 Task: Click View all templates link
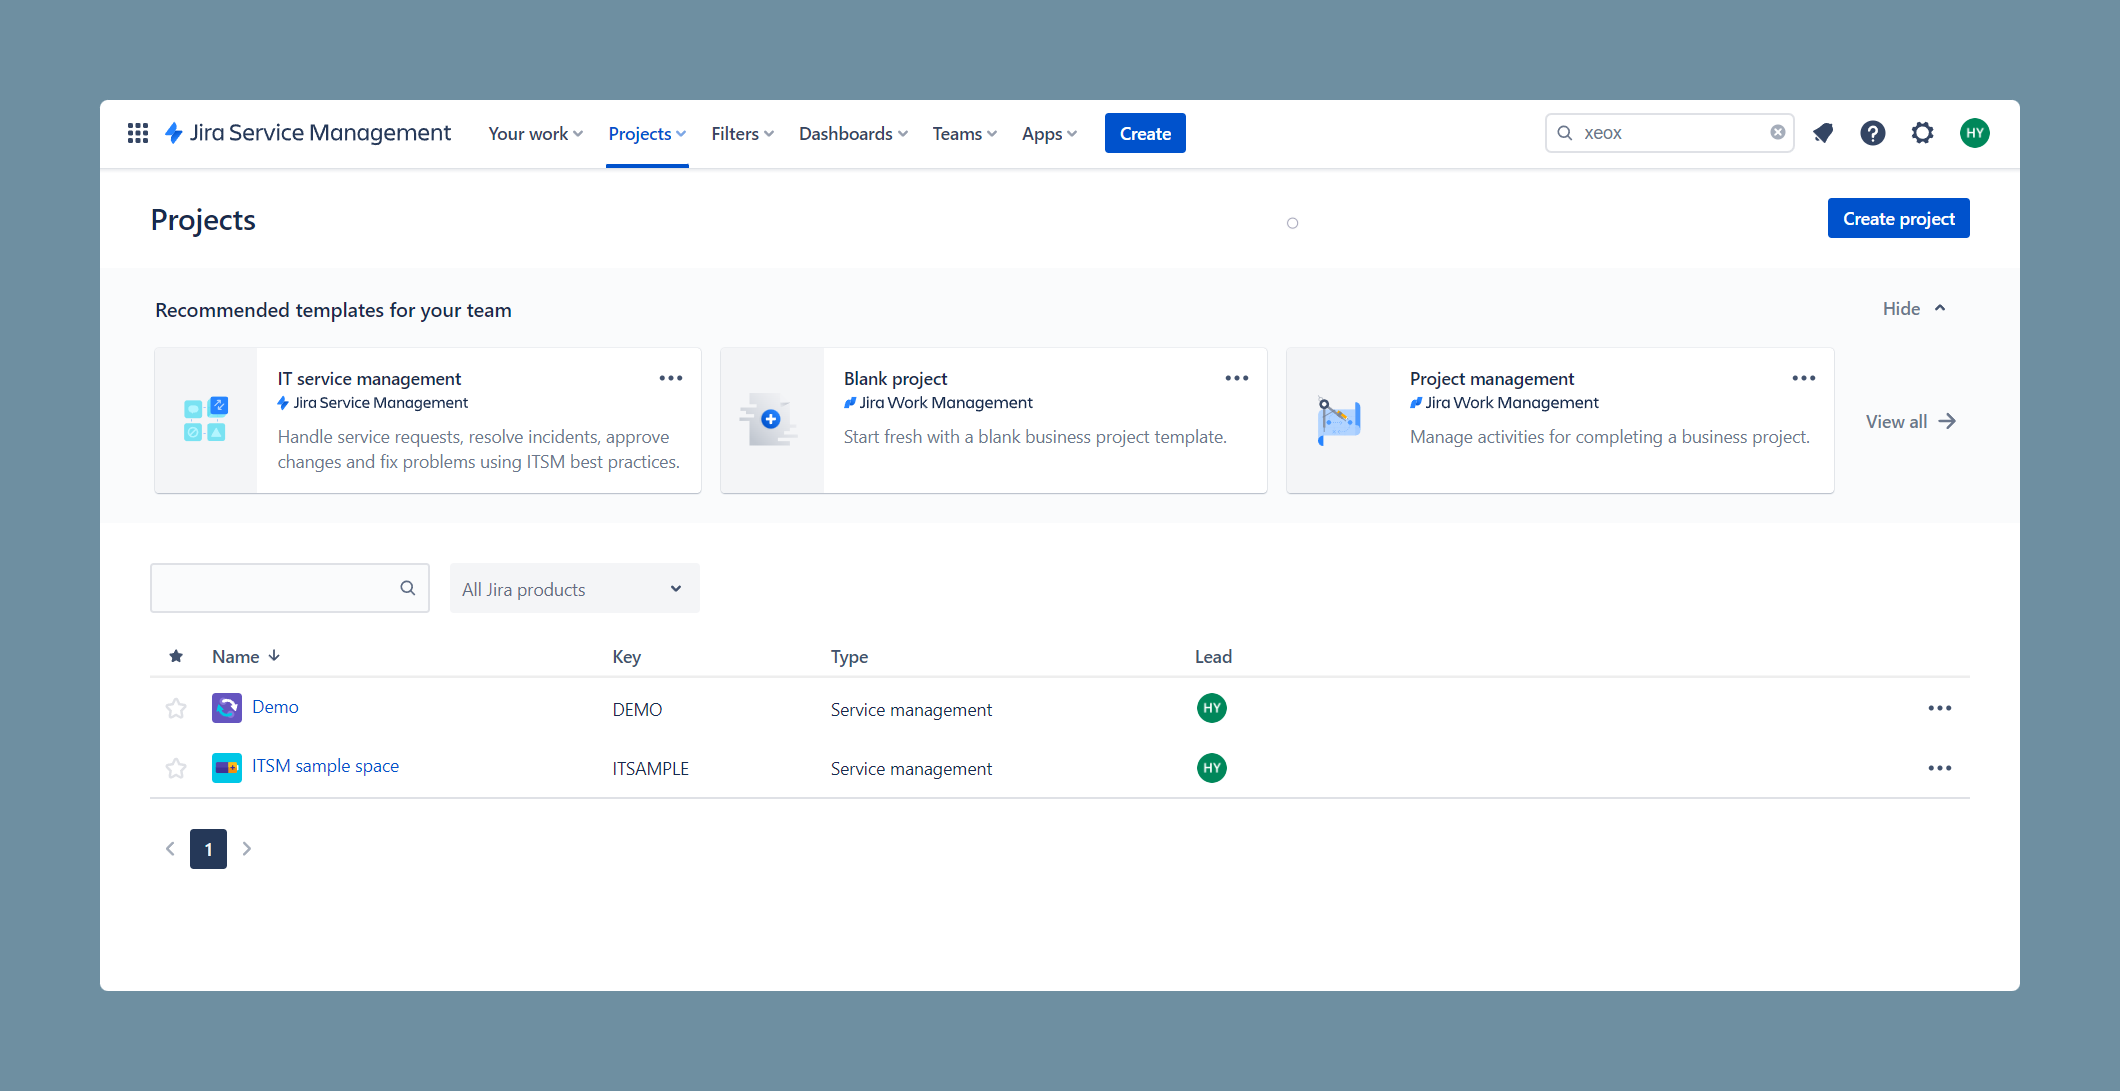coord(1911,421)
